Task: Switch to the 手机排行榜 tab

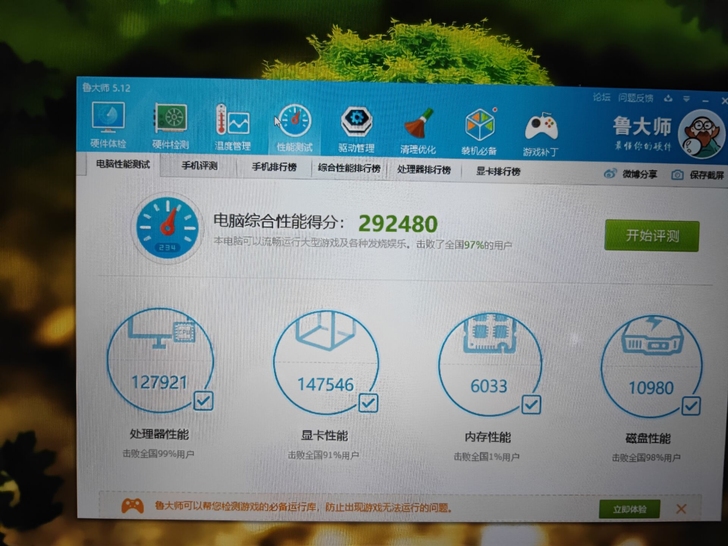Action: coord(274,167)
